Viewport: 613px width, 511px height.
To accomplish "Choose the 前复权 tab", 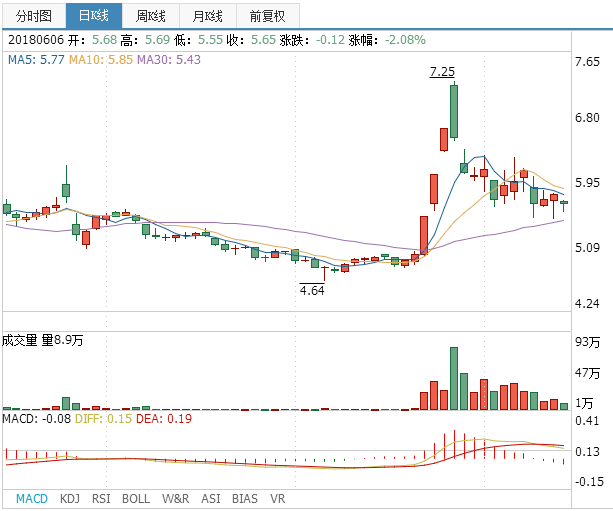I will (268, 16).
